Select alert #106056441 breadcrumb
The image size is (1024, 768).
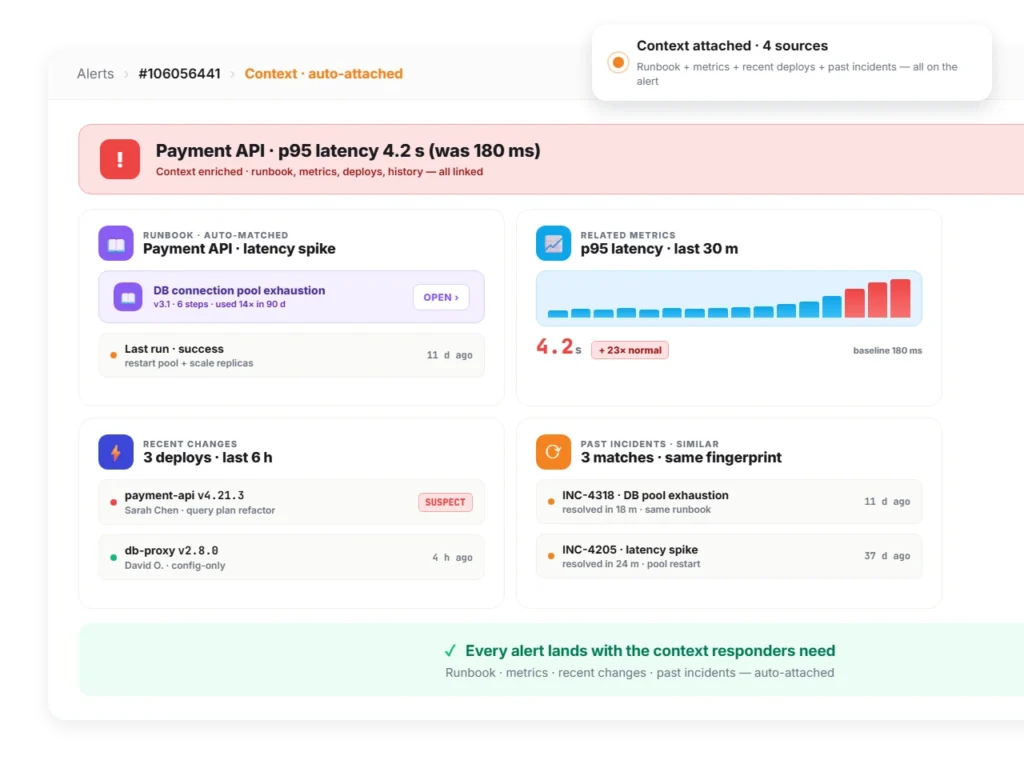click(x=180, y=74)
